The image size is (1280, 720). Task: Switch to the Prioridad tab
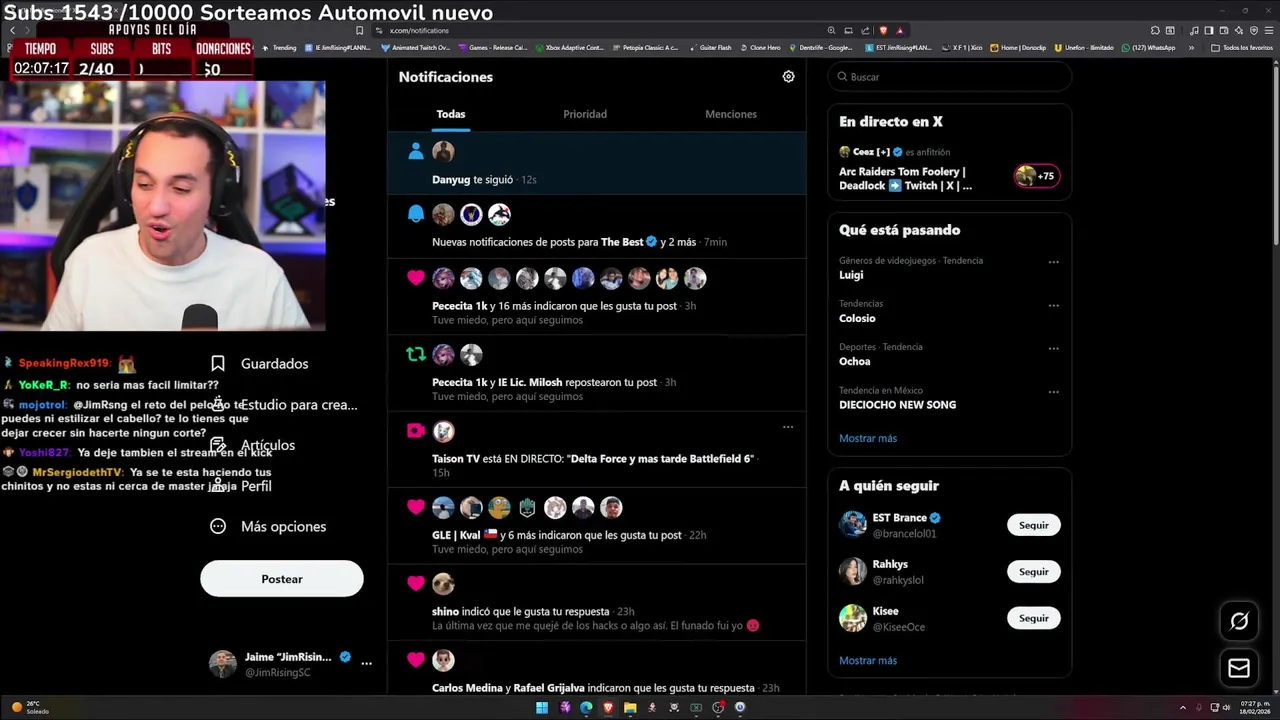click(x=585, y=114)
